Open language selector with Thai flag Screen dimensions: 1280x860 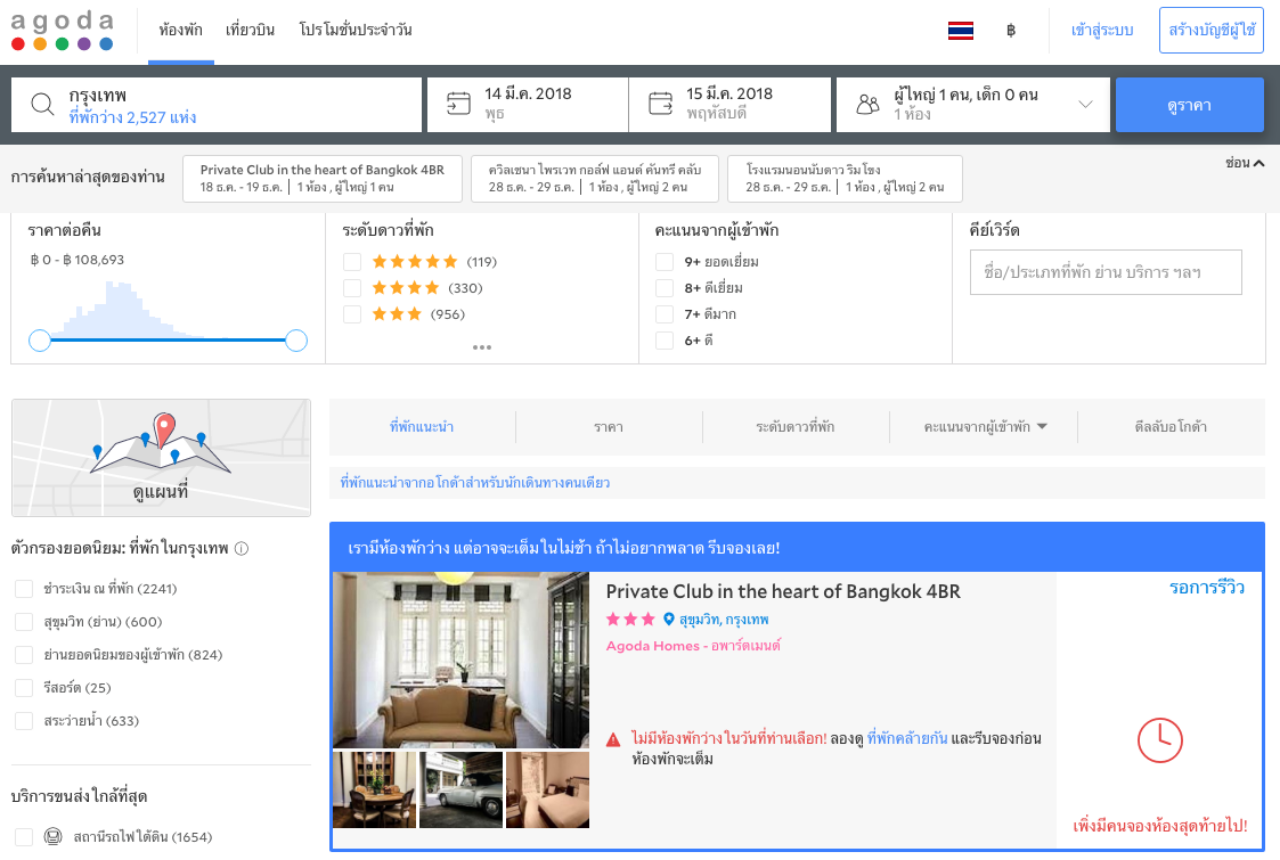point(960,31)
